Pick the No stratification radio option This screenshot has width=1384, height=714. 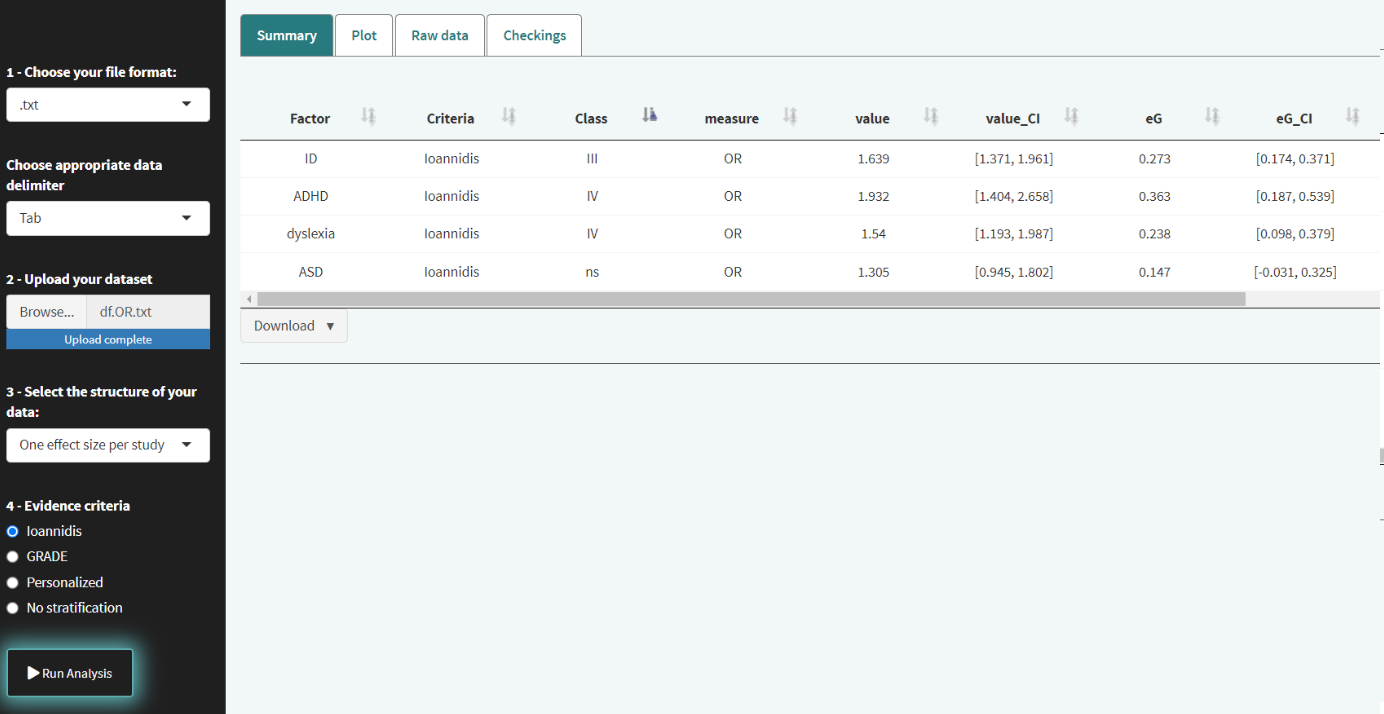13,607
